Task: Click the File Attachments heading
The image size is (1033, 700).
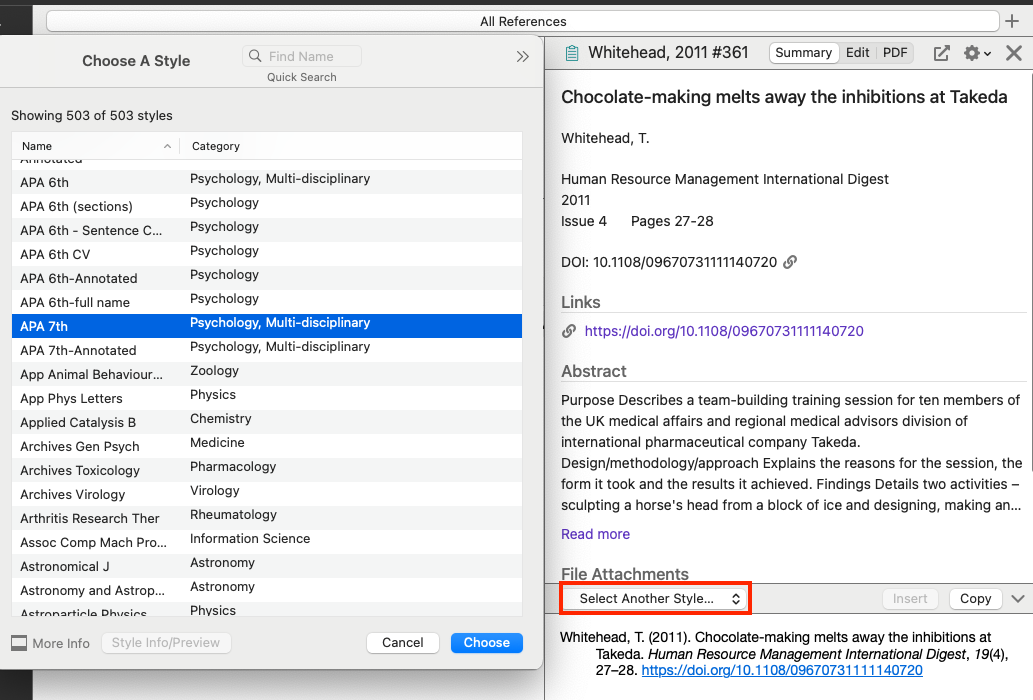Action: (625, 574)
